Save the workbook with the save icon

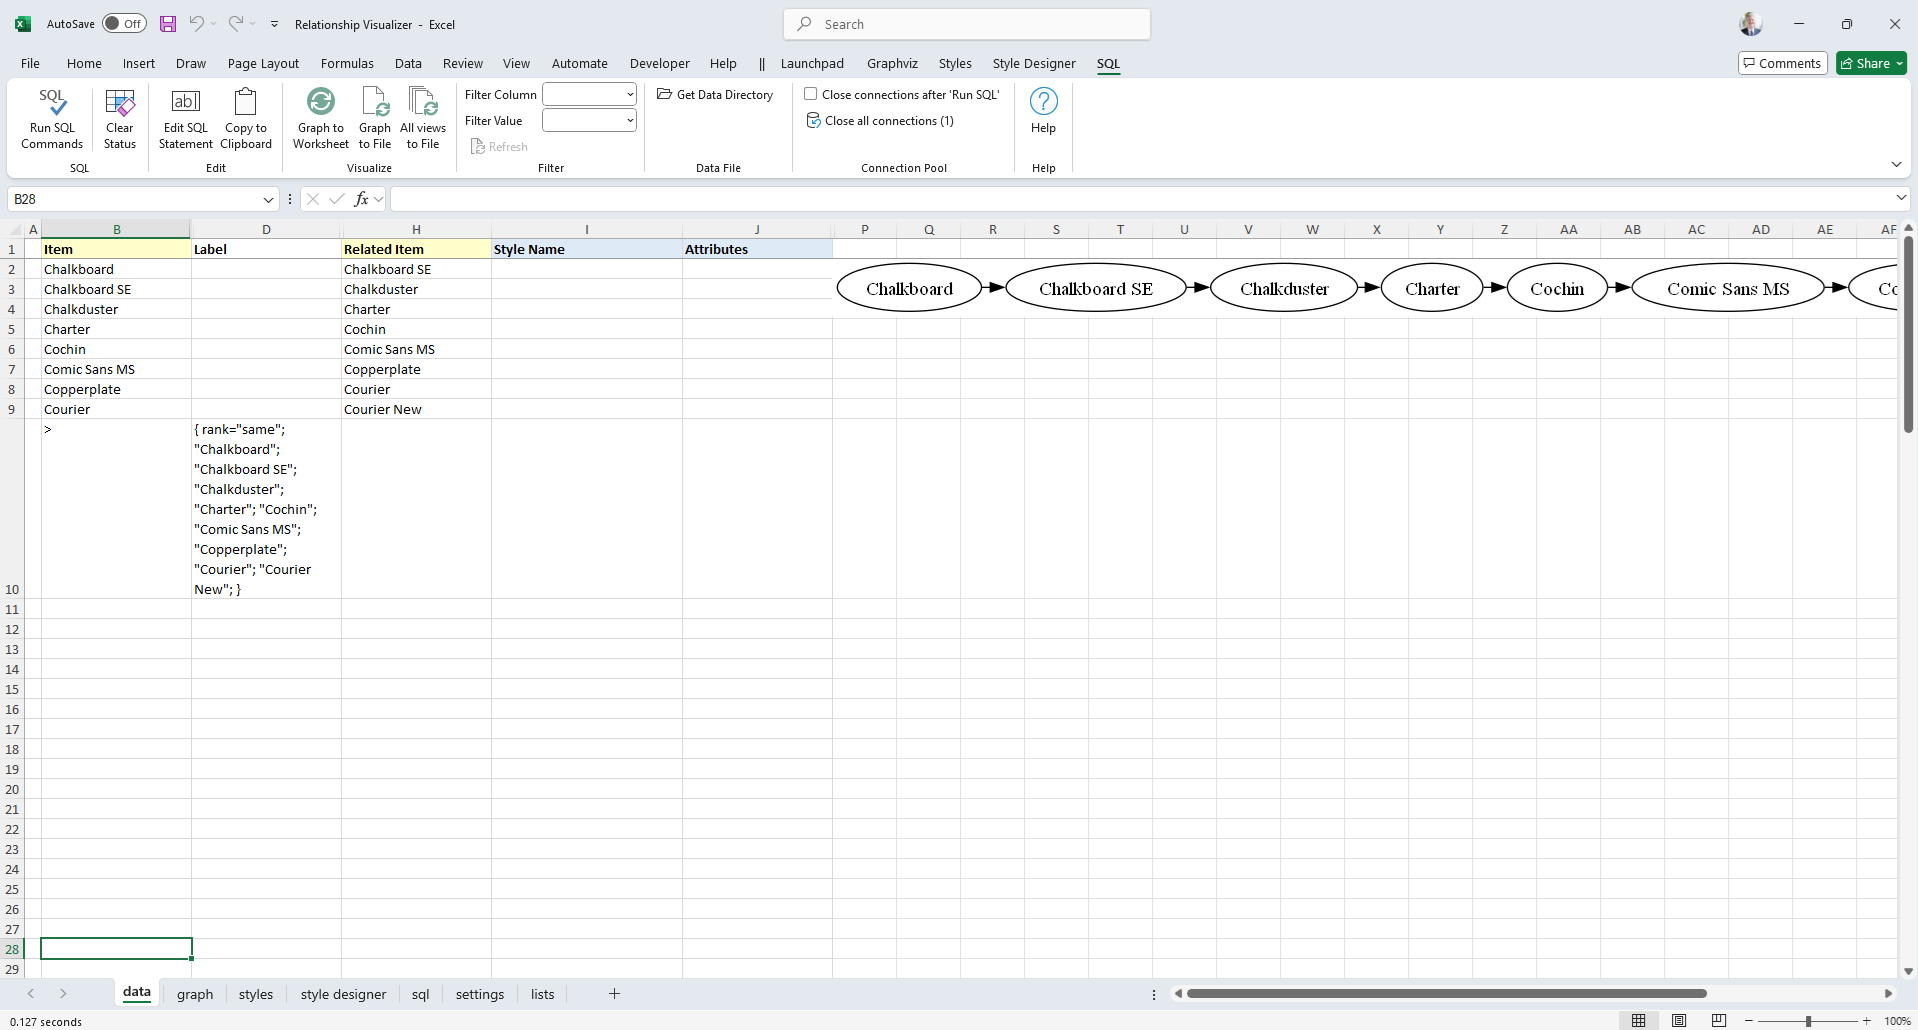pos(168,24)
